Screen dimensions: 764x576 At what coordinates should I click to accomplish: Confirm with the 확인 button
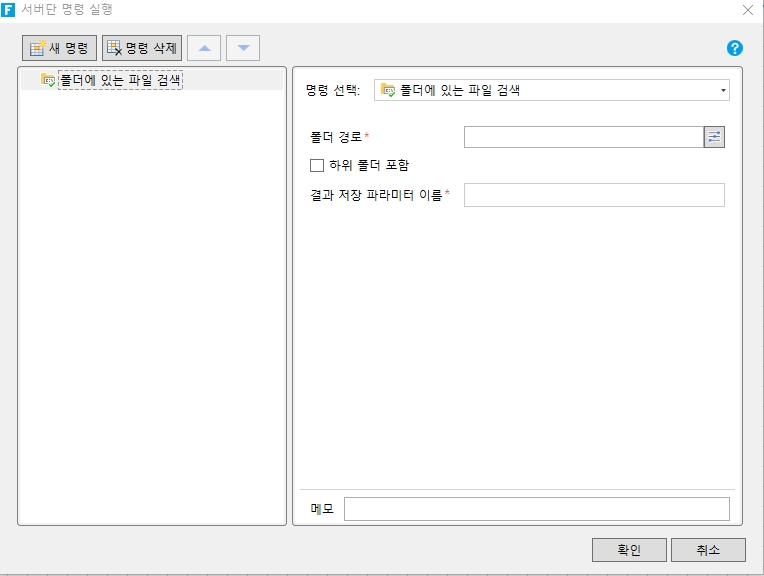click(x=629, y=550)
